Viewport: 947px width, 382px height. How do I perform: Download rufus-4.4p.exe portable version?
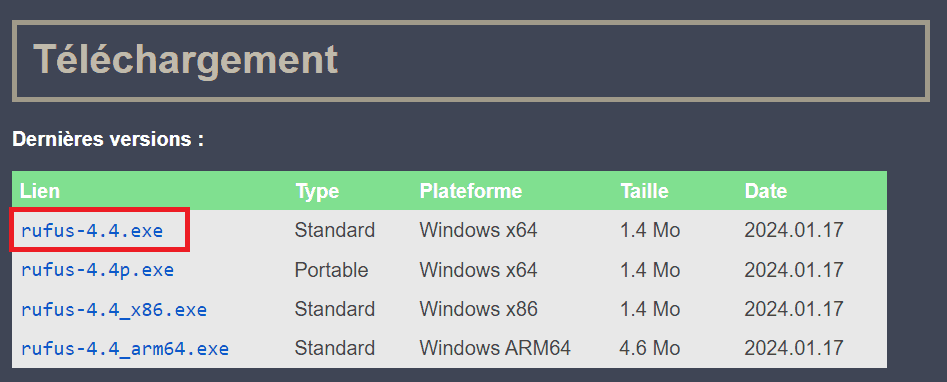[97, 270]
